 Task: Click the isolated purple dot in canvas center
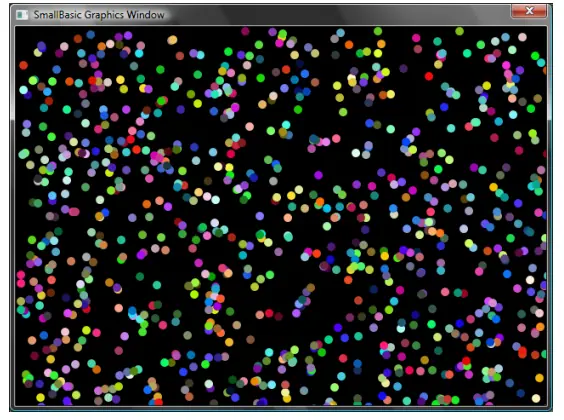[318, 175]
